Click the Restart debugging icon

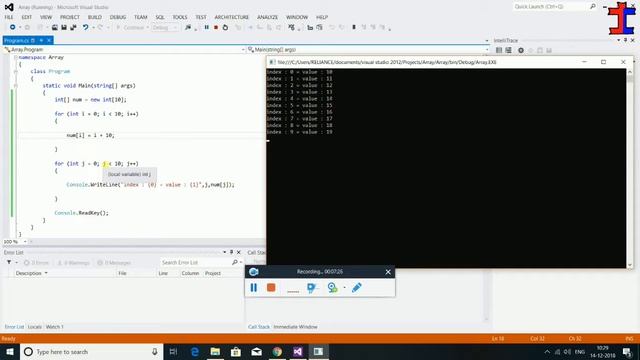click(x=225, y=27)
